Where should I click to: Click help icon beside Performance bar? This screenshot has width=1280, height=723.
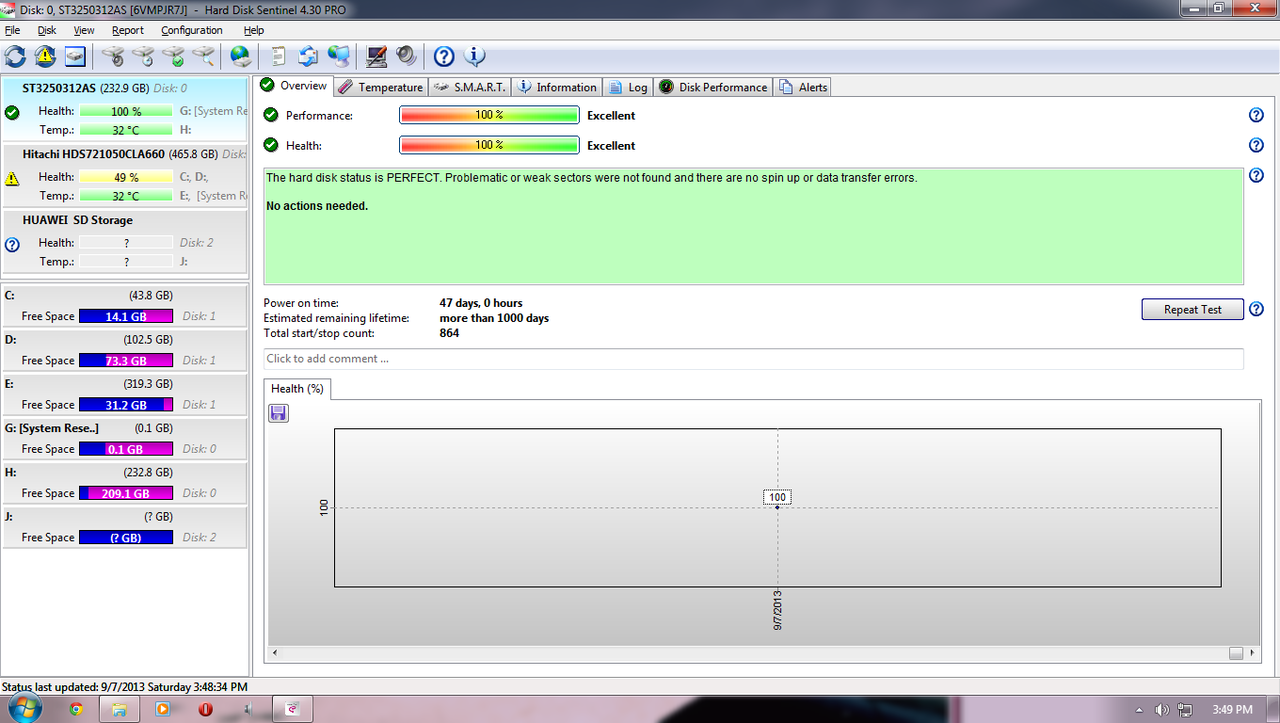[x=1257, y=115]
